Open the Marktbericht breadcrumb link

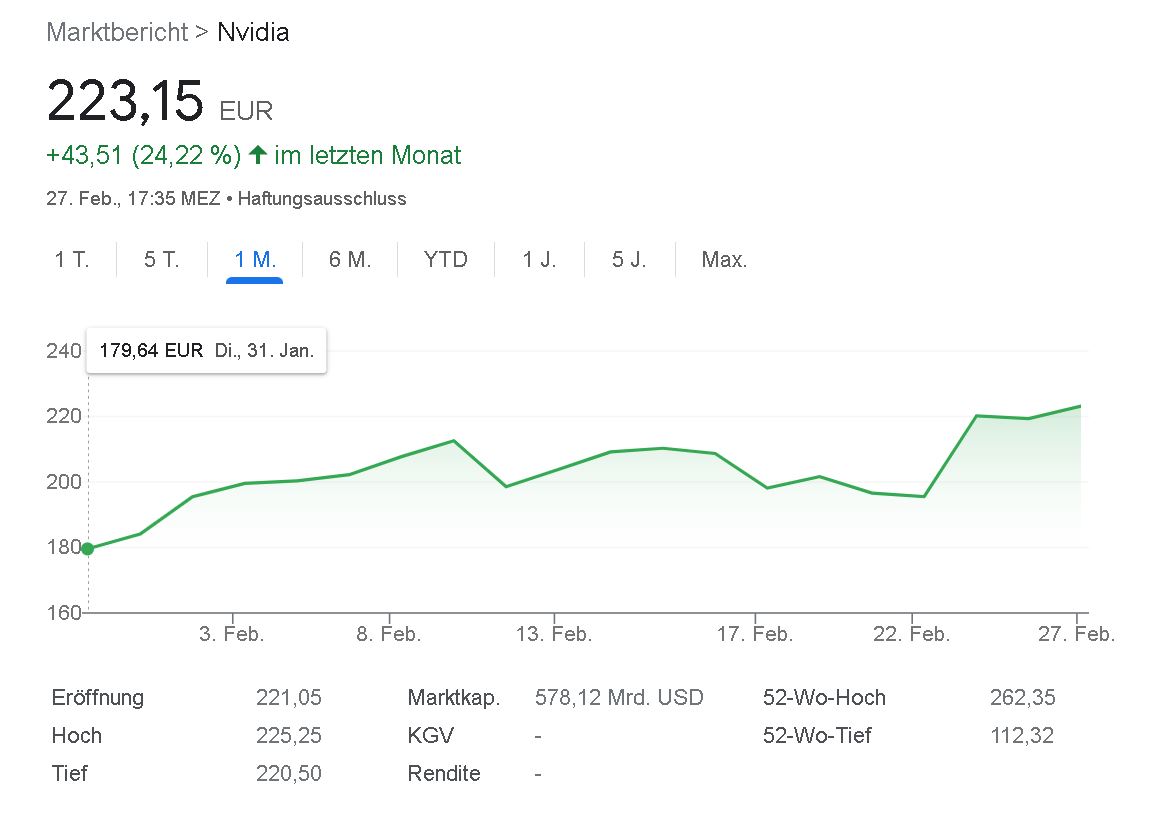[x=117, y=32]
